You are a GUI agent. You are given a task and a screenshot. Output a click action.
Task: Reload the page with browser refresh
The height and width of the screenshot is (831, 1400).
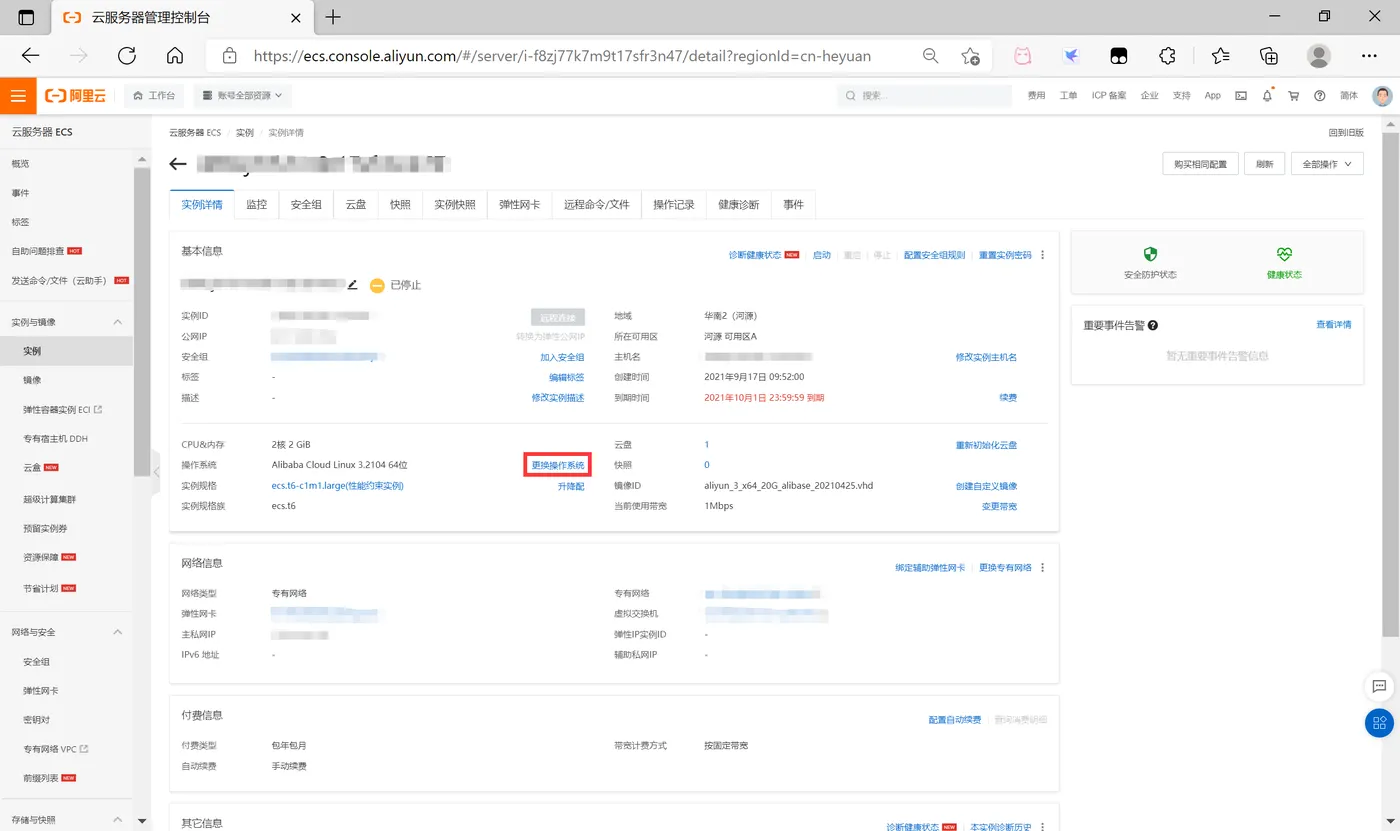pyautogui.click(x=126, y=56)
